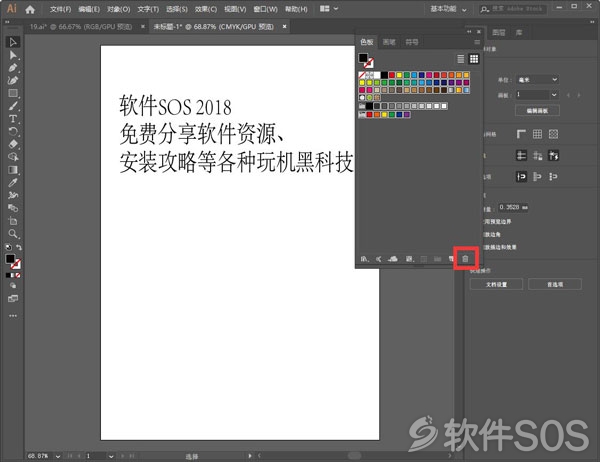Click Default Fill and Stroke icon

pos(8,247)
